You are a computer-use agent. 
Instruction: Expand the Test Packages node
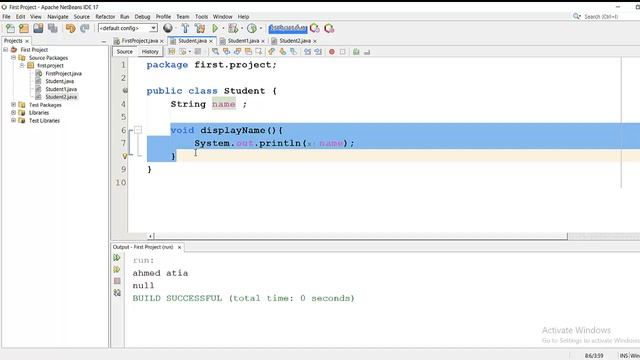coord(13,105)
